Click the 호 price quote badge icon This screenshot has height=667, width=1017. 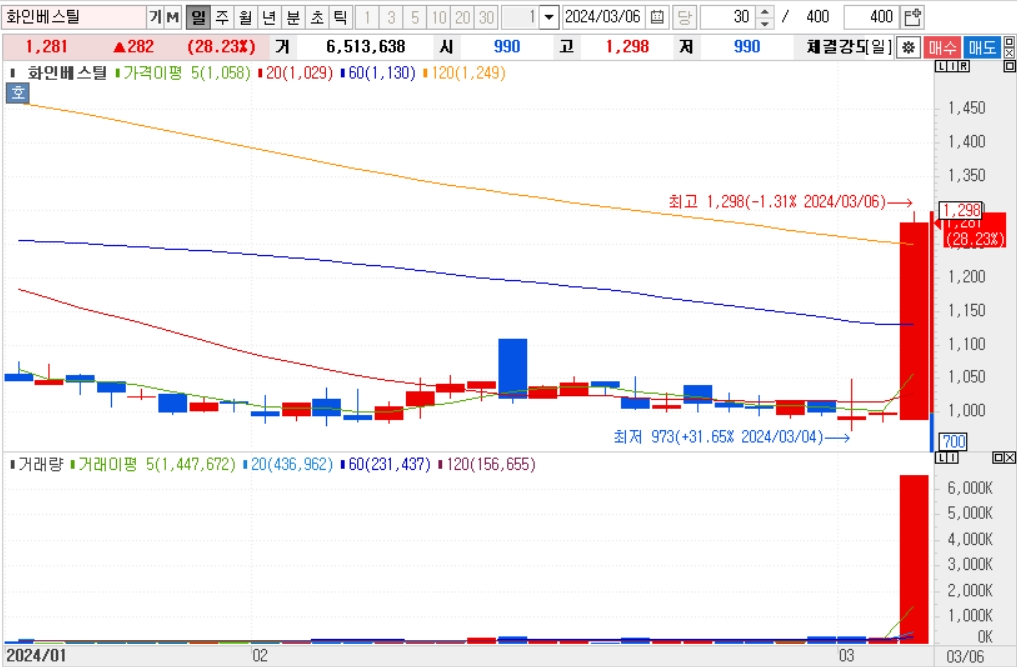(x=17, y=93)
